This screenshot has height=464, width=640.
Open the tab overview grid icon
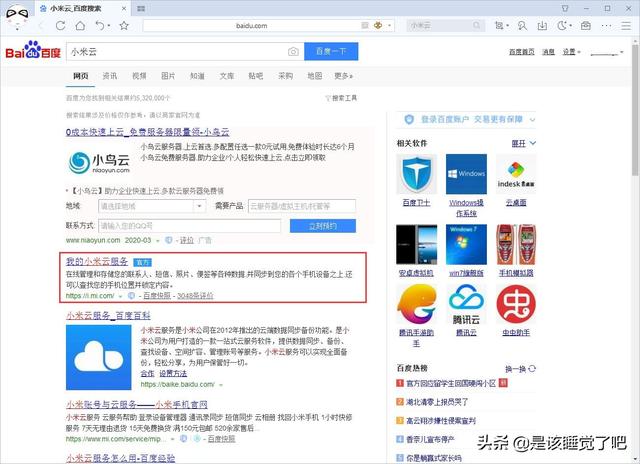[141, 8]
